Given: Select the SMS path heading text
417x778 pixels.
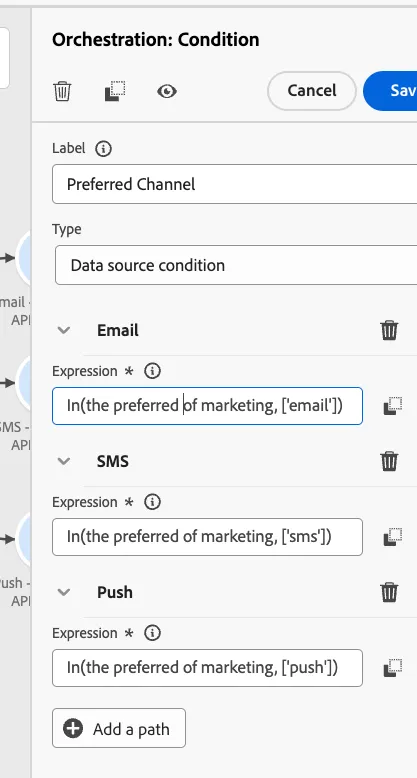Looking at the screenshot, I should 113,461.
